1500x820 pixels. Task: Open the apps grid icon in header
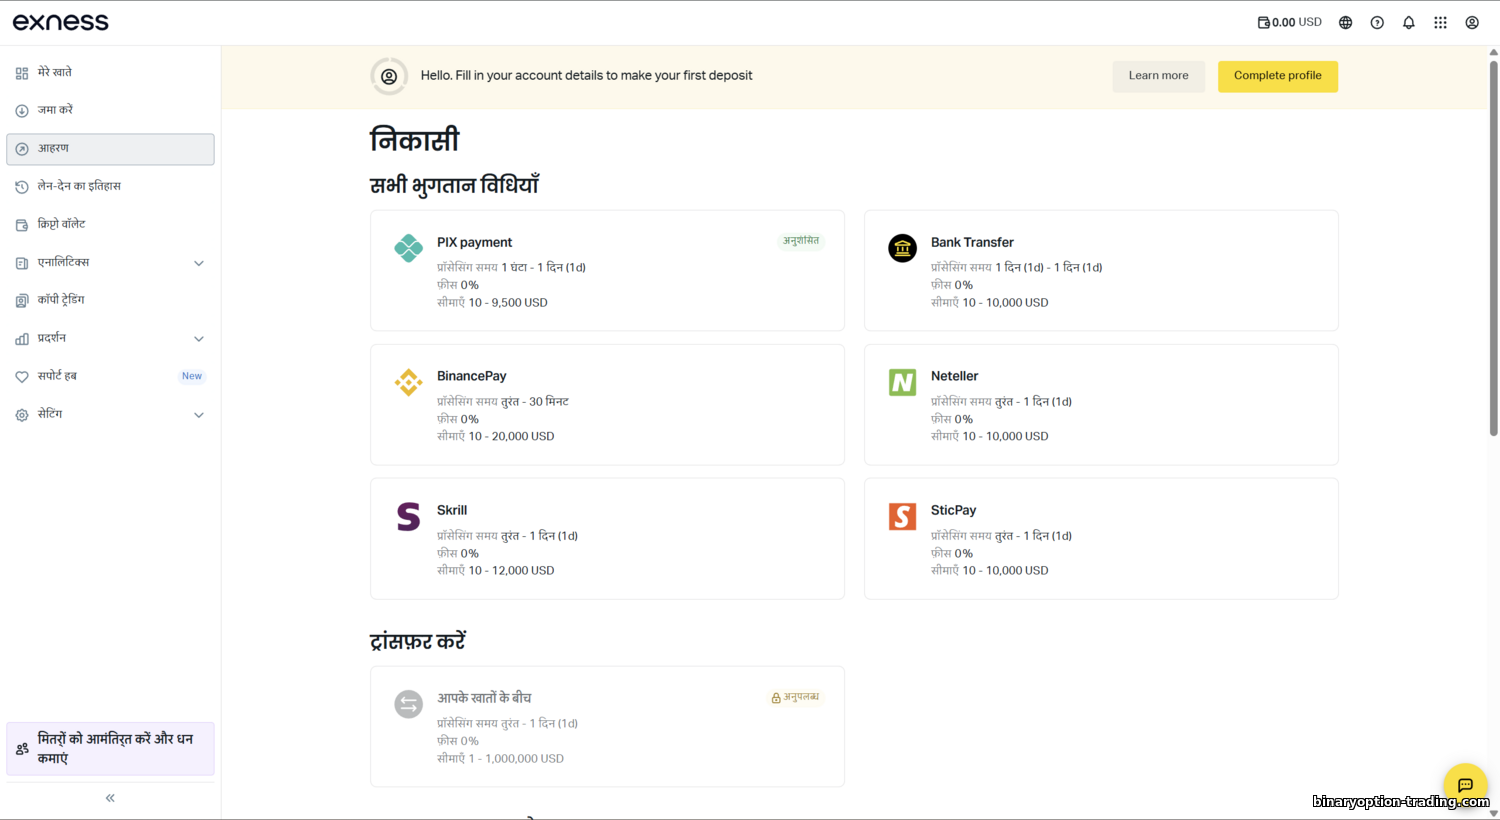pyautogui.click(x=1440, y=23)
